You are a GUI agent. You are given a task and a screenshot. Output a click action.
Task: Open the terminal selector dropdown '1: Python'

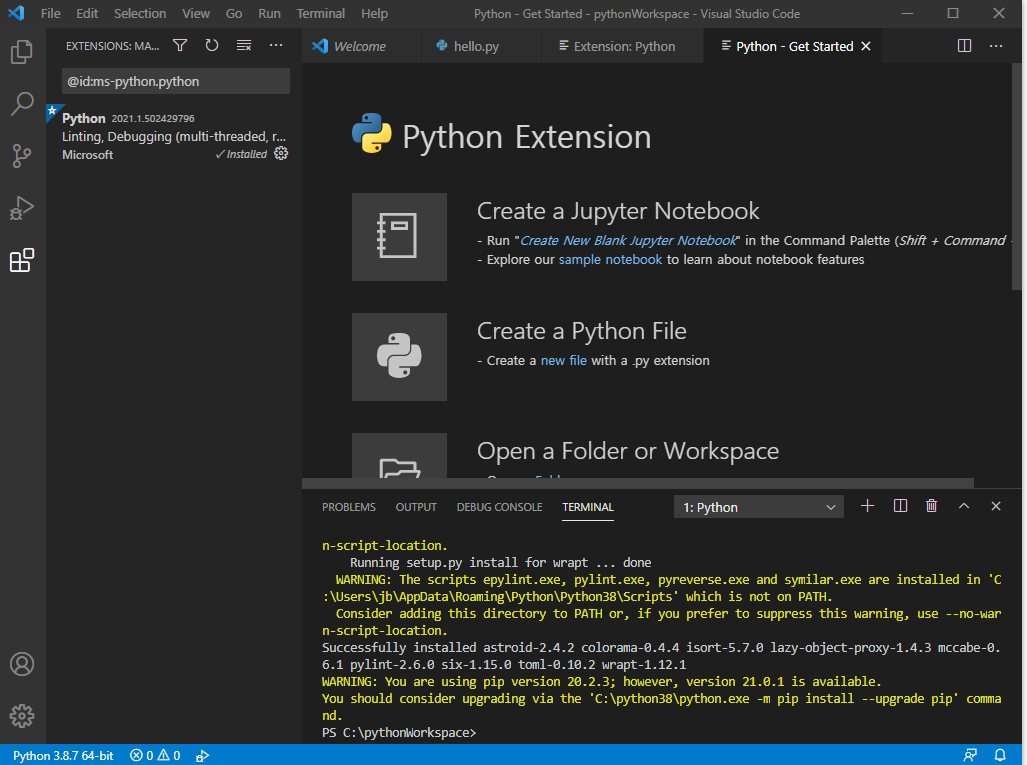tap(758, 507)
